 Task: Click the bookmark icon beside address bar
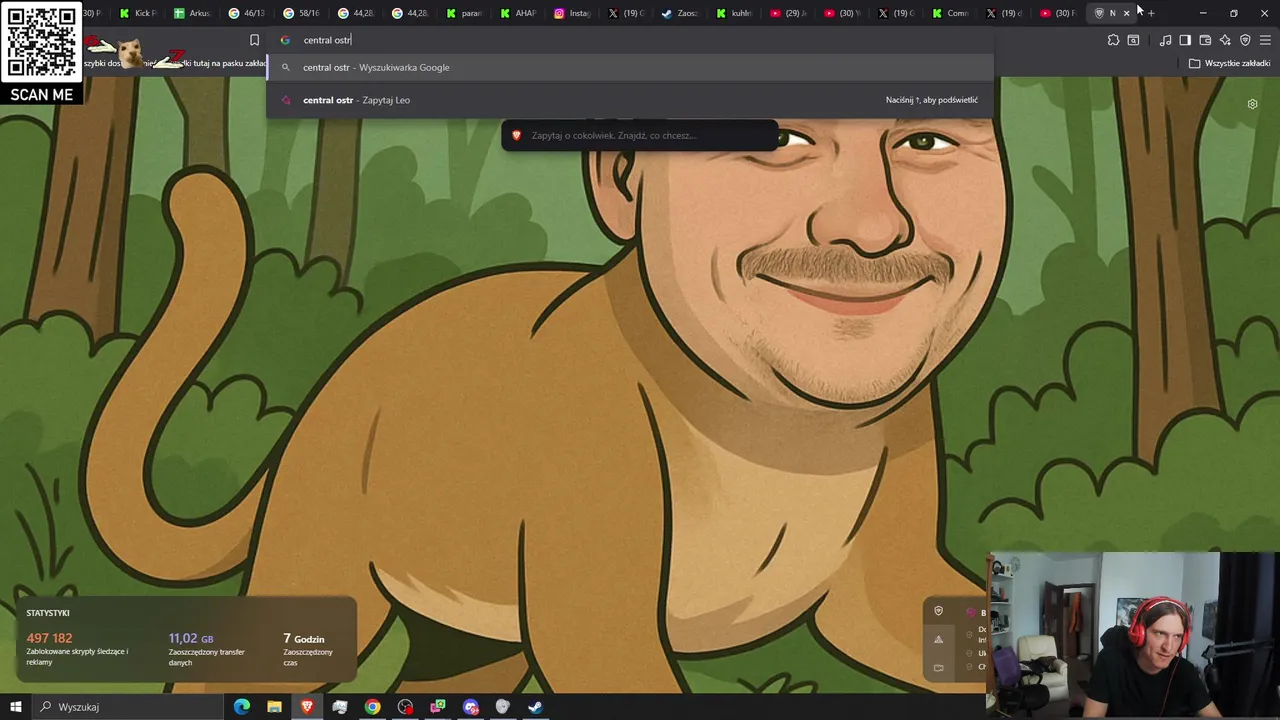point(254,40)
